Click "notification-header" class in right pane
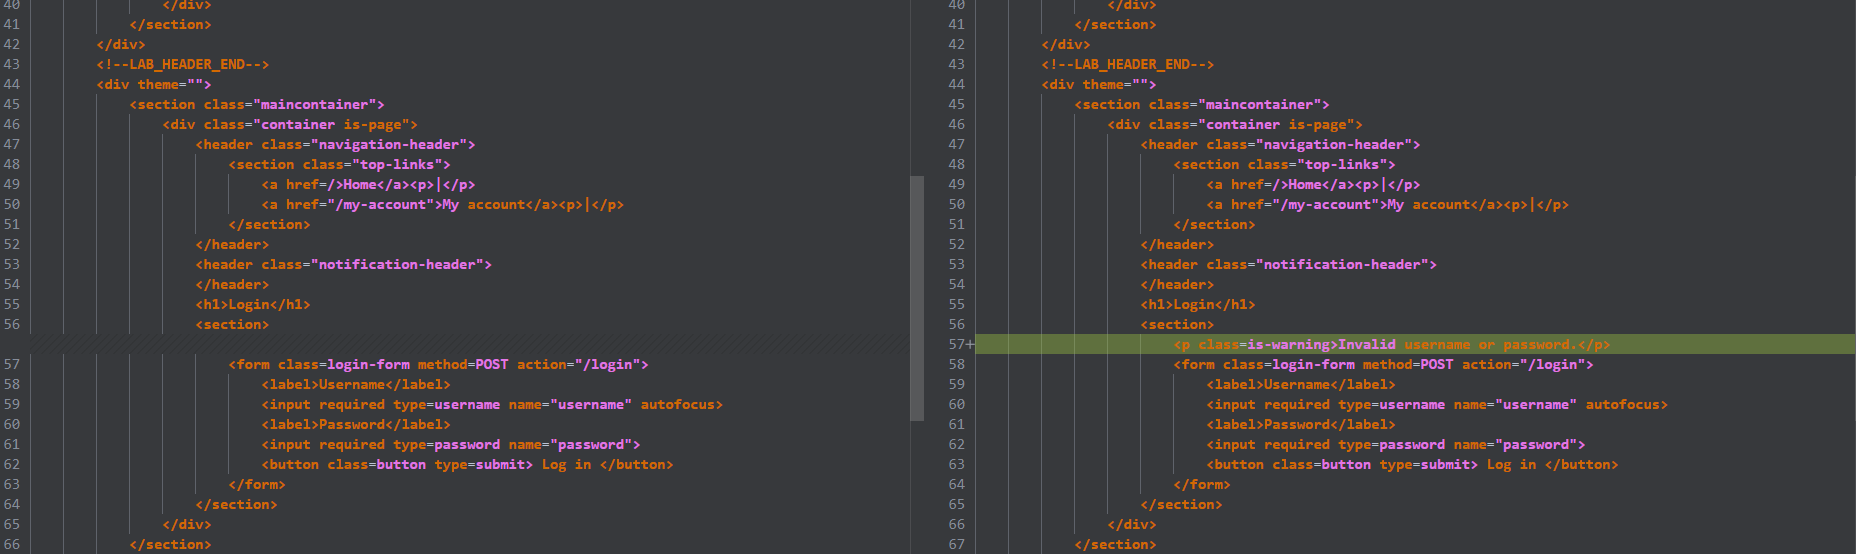1856x554 pixels. [1341, 265]
